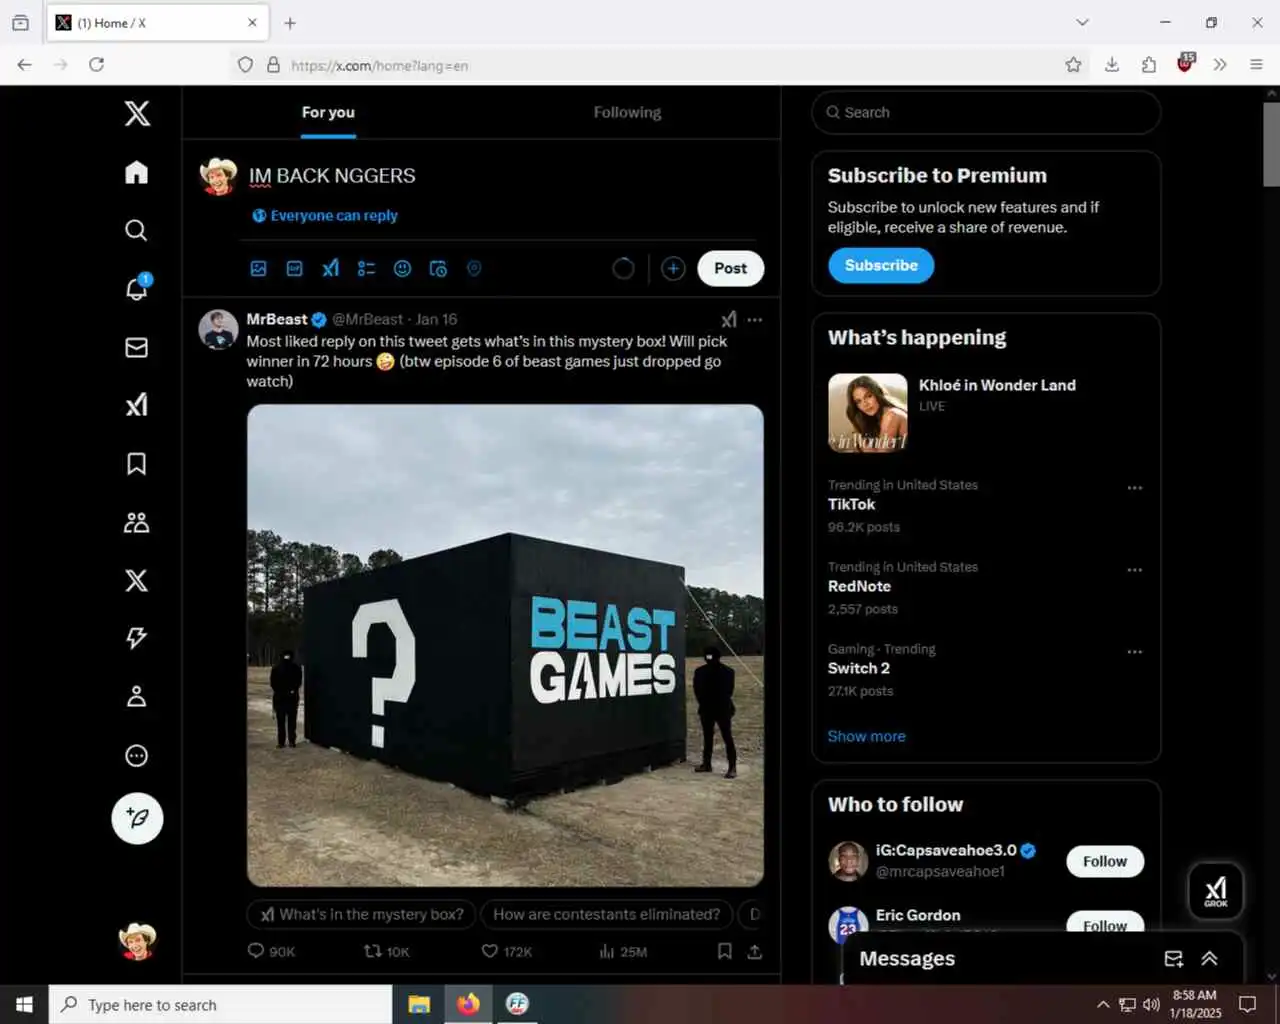
Task: Click Grok icon on MrBeast post
Action: pyautogui.click(x=729, y=319)
